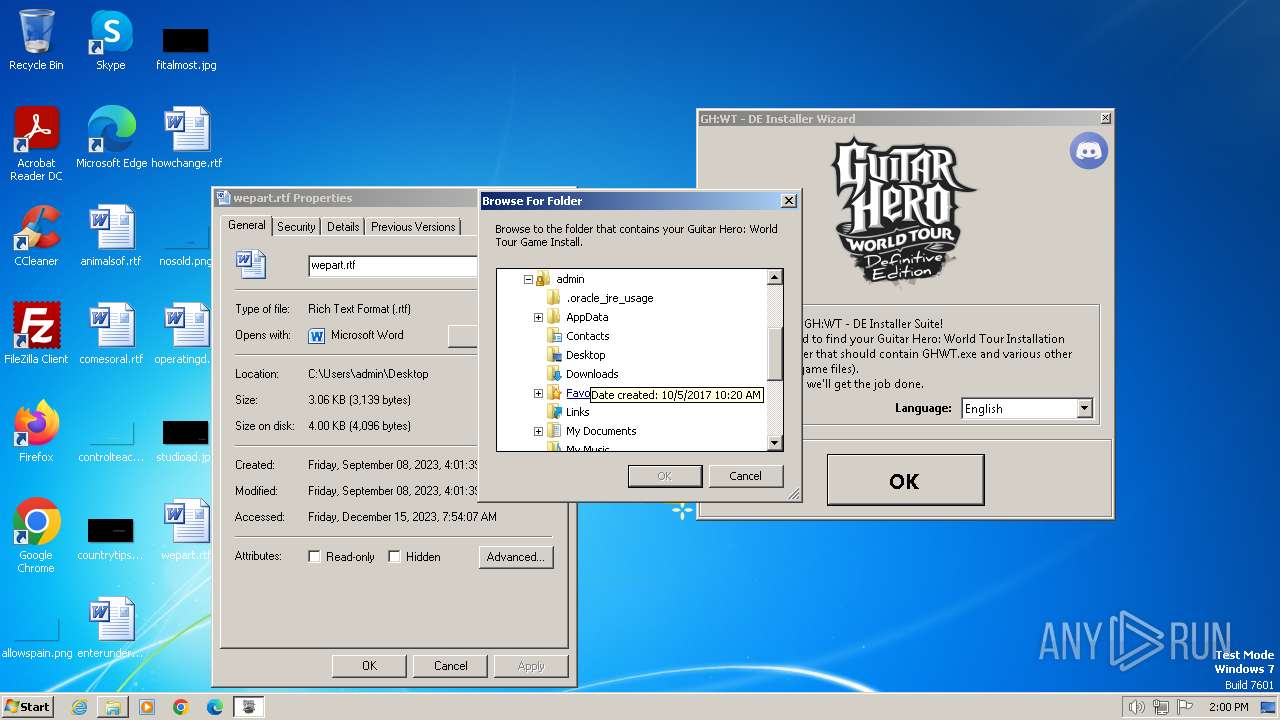Click folder tree scroll down arrow
The image size is (1280, 720).
coord(774,442)
